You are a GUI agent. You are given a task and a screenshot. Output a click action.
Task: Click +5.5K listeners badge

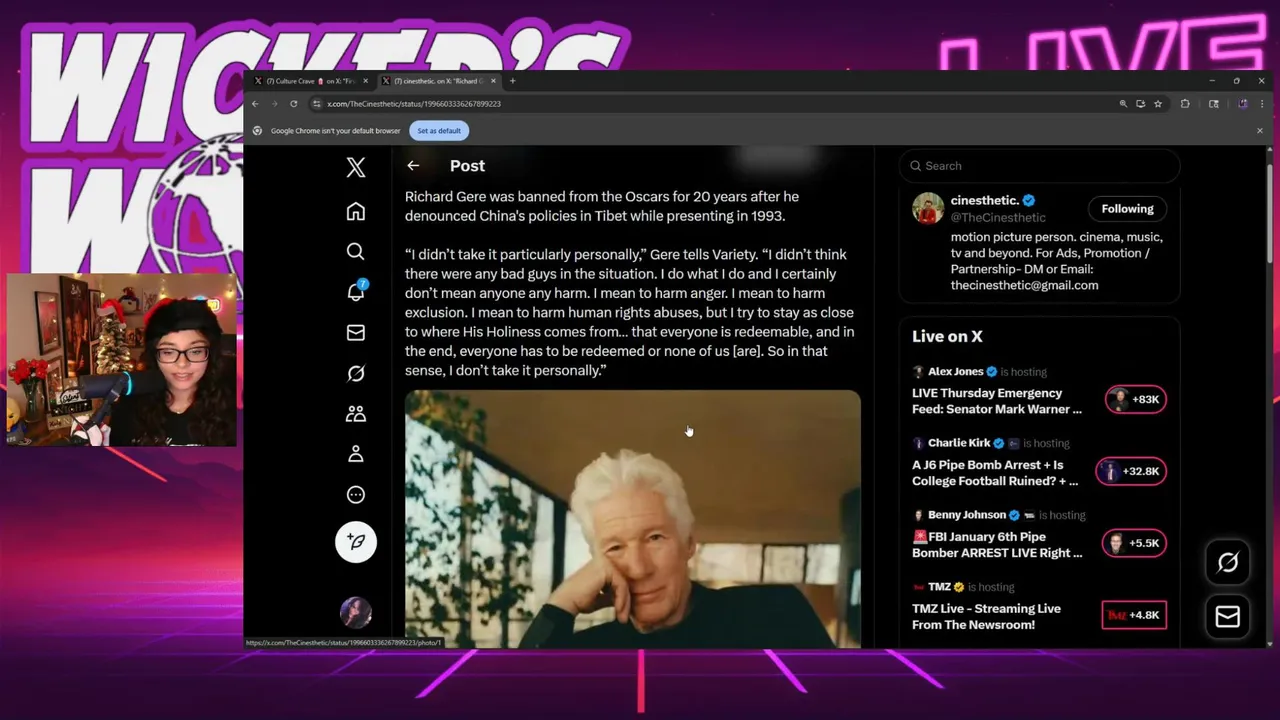click(x=1134, y=544)
